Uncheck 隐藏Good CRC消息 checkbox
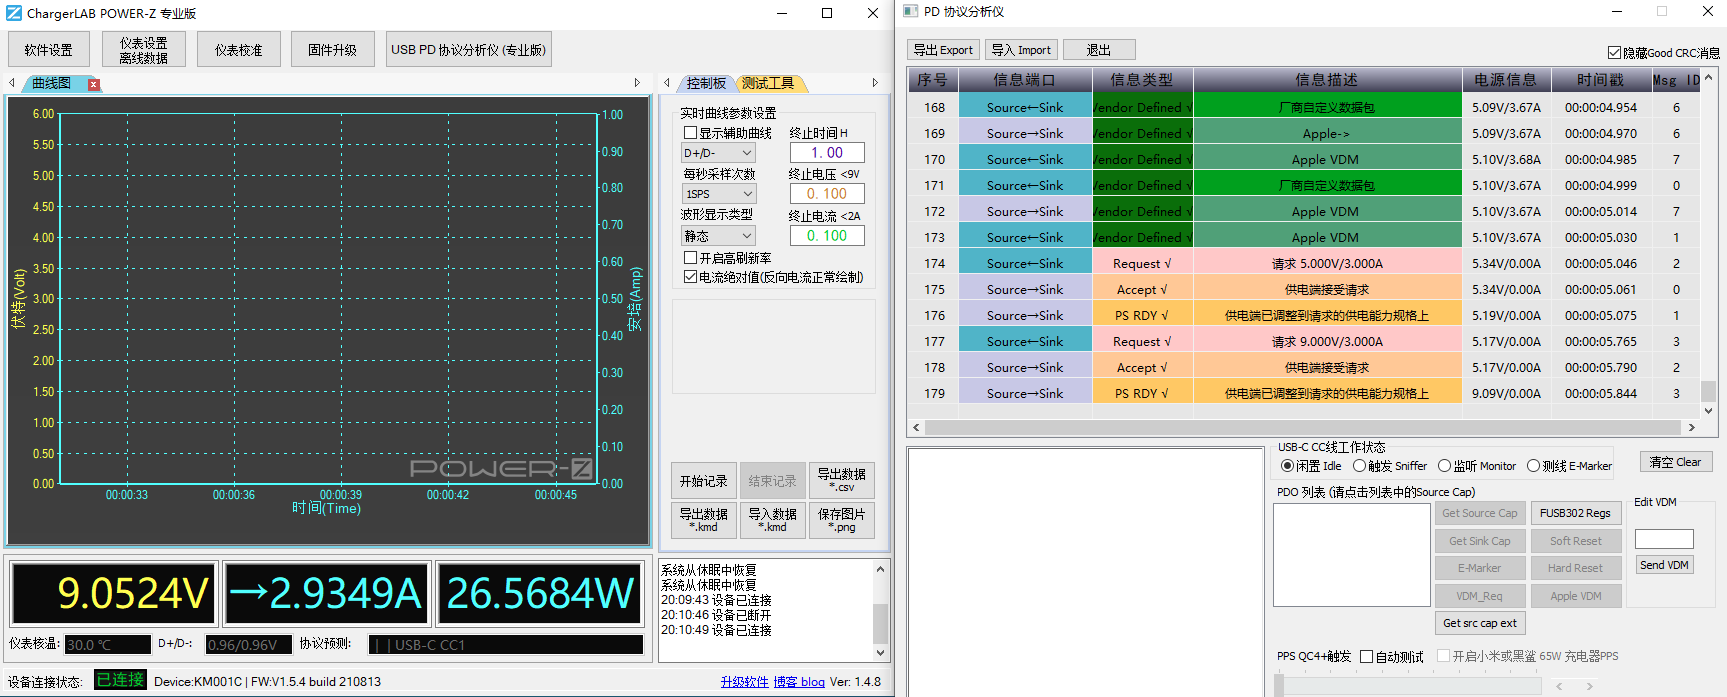 click(x=1614, y=52)
